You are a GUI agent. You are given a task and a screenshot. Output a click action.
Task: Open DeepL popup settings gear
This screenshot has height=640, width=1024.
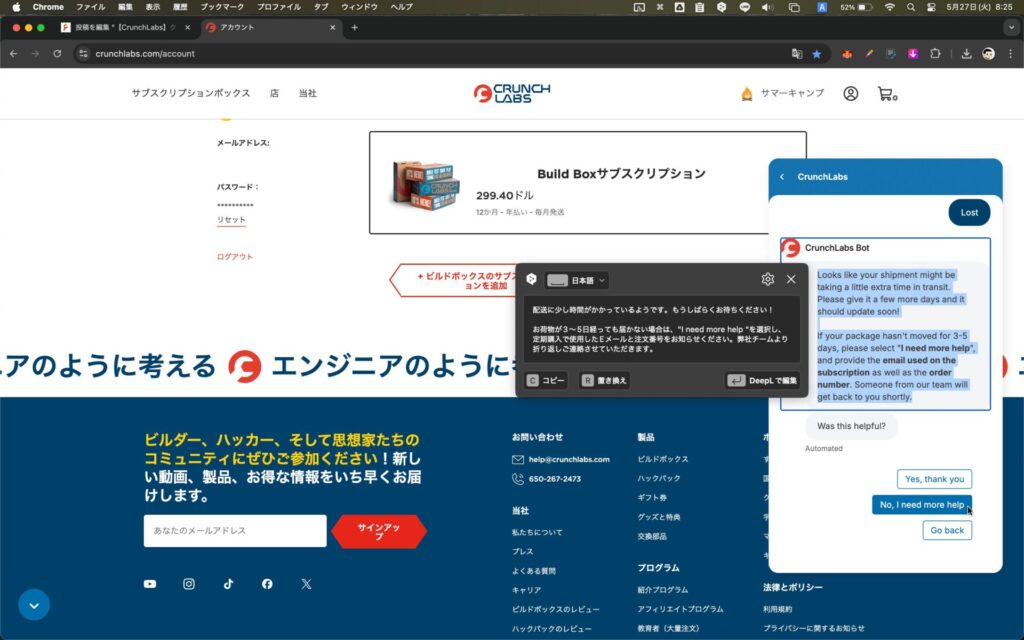pos(768,280)
